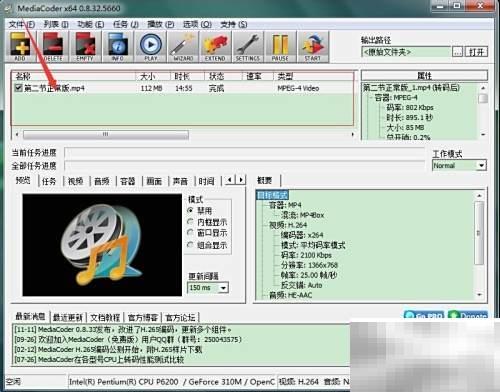The width and height of the screenshot is (500, 392).
Task: Switch to the 画面 tab
Action: 154,181
